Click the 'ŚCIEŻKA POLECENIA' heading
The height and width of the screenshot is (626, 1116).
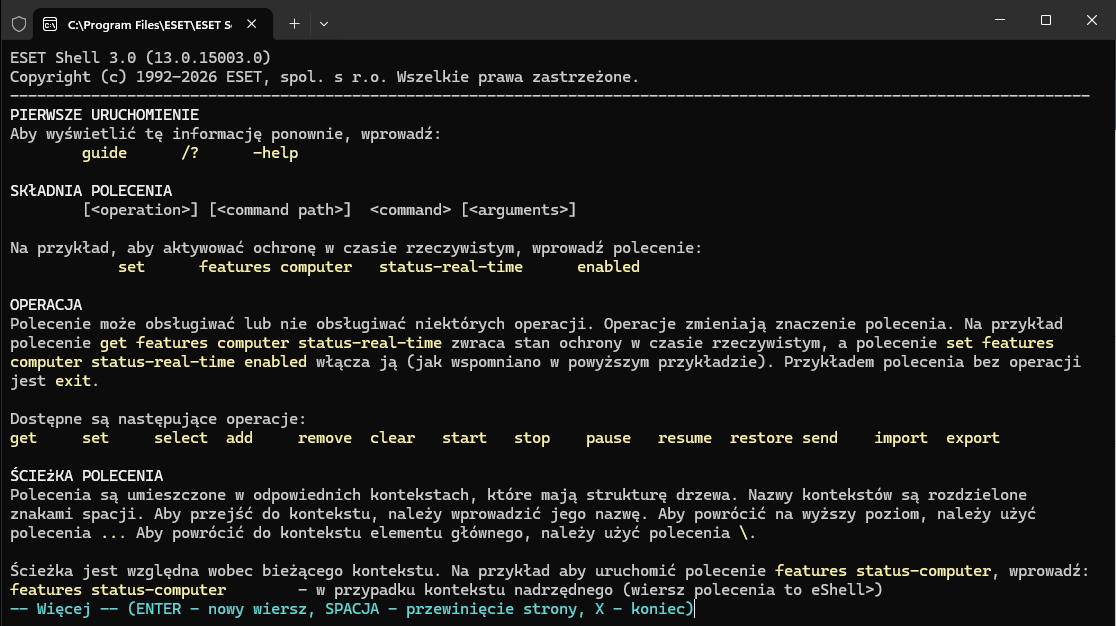pyautogui.click(x=87, y=475)
